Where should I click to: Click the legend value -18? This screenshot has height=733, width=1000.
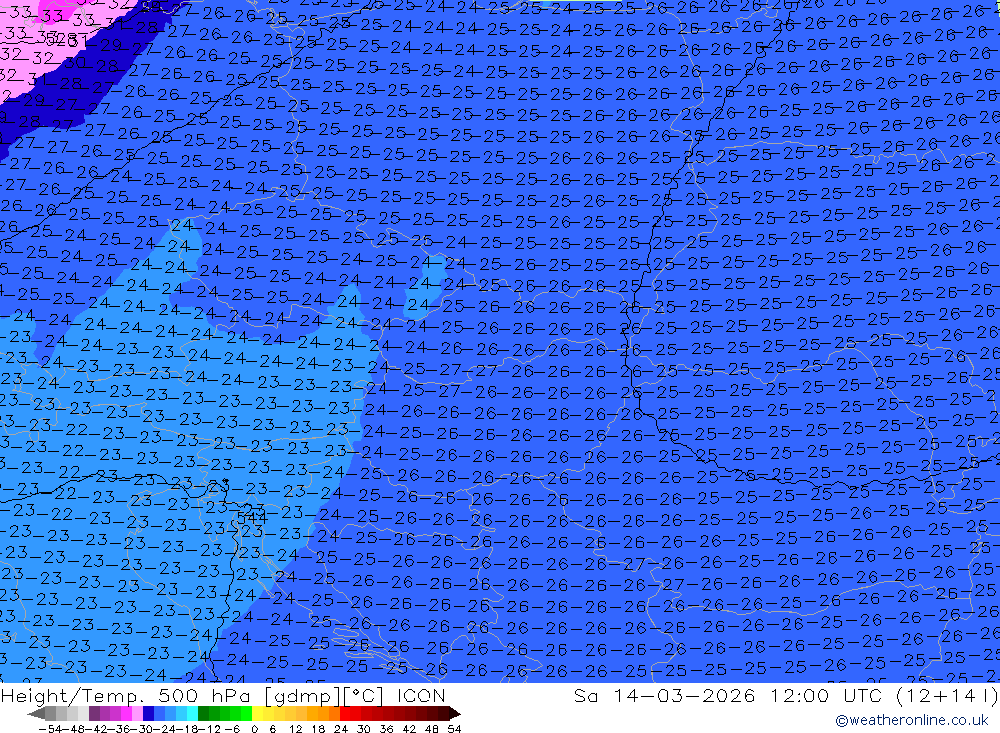pyautogui.click(x=187, y=729)
